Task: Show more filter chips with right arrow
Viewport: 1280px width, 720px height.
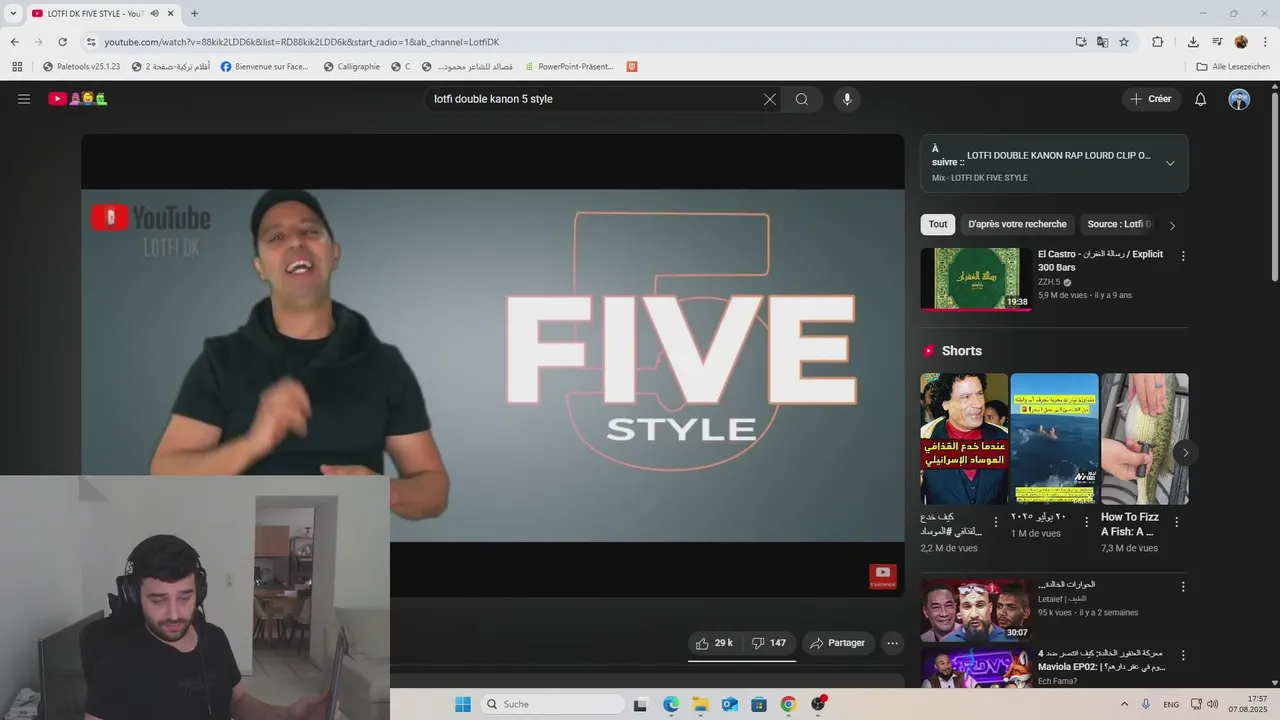Action: (1173, 225)
